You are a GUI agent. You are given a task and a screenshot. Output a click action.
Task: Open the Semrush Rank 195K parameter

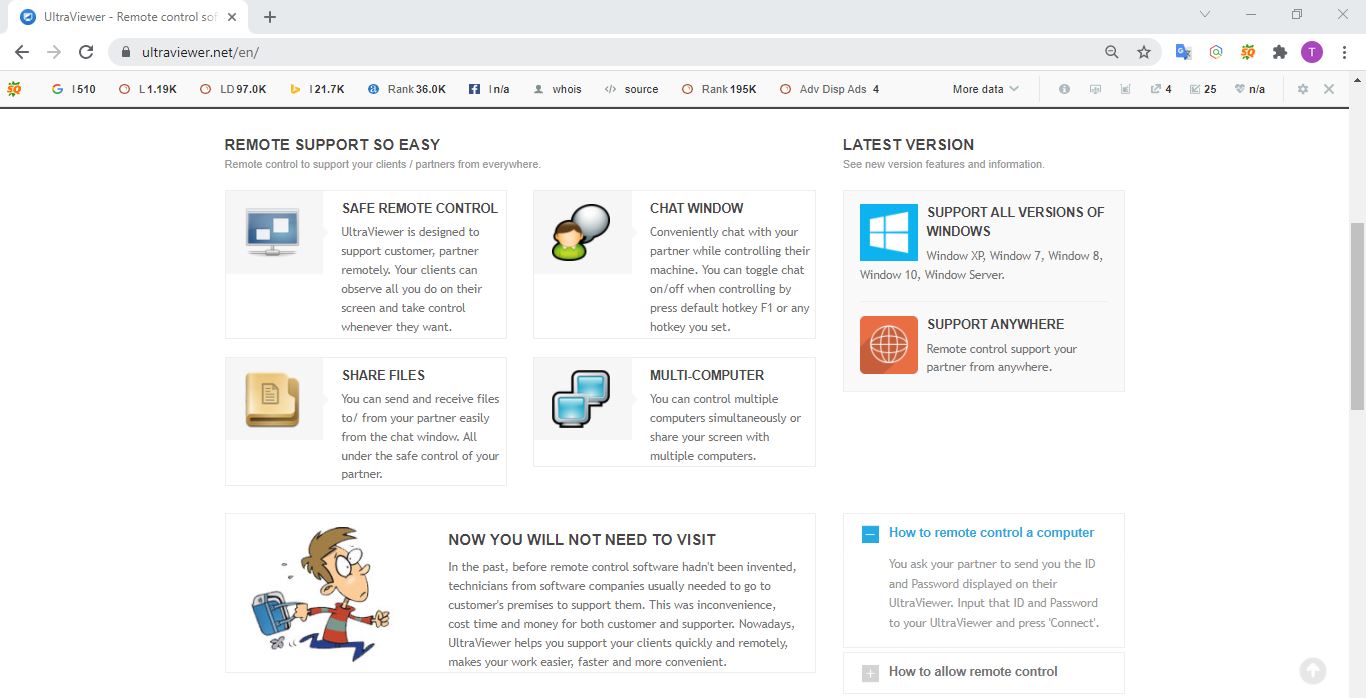(x=719, y=89)
